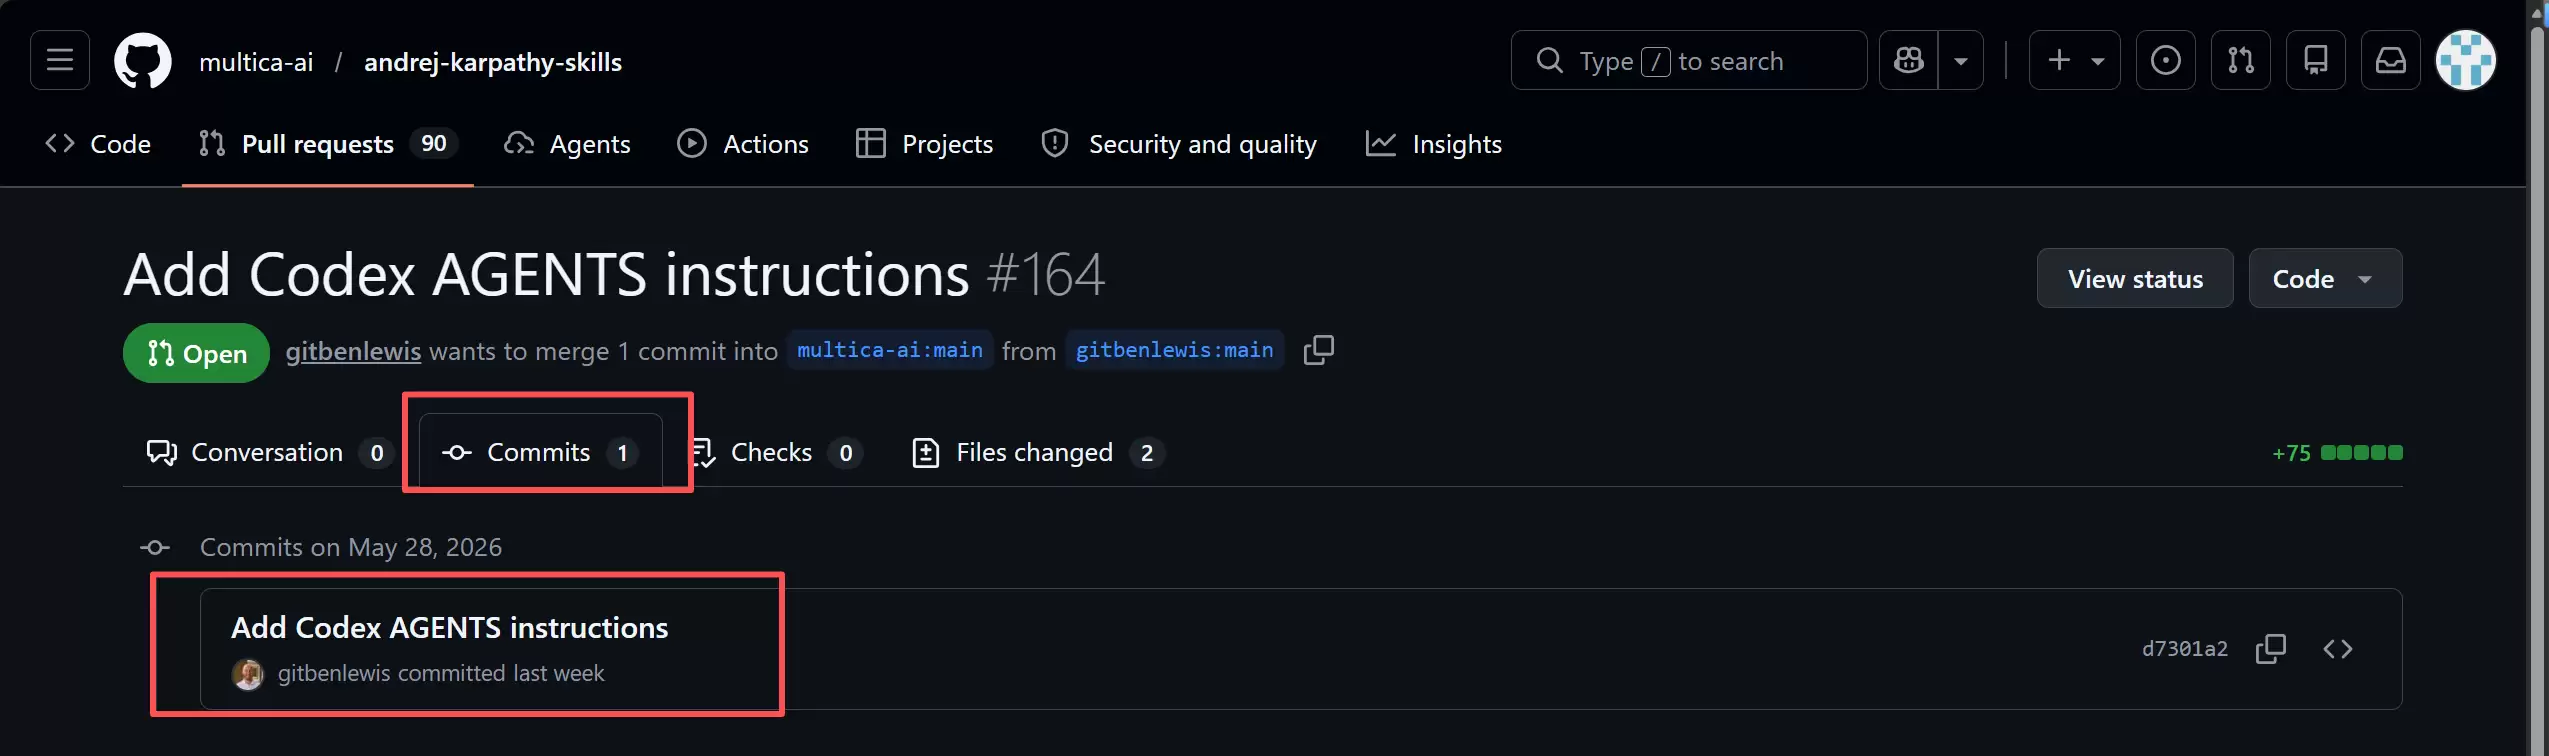
Task: Open gitbenlewis profile link in PR header
Action: [353, 351]
